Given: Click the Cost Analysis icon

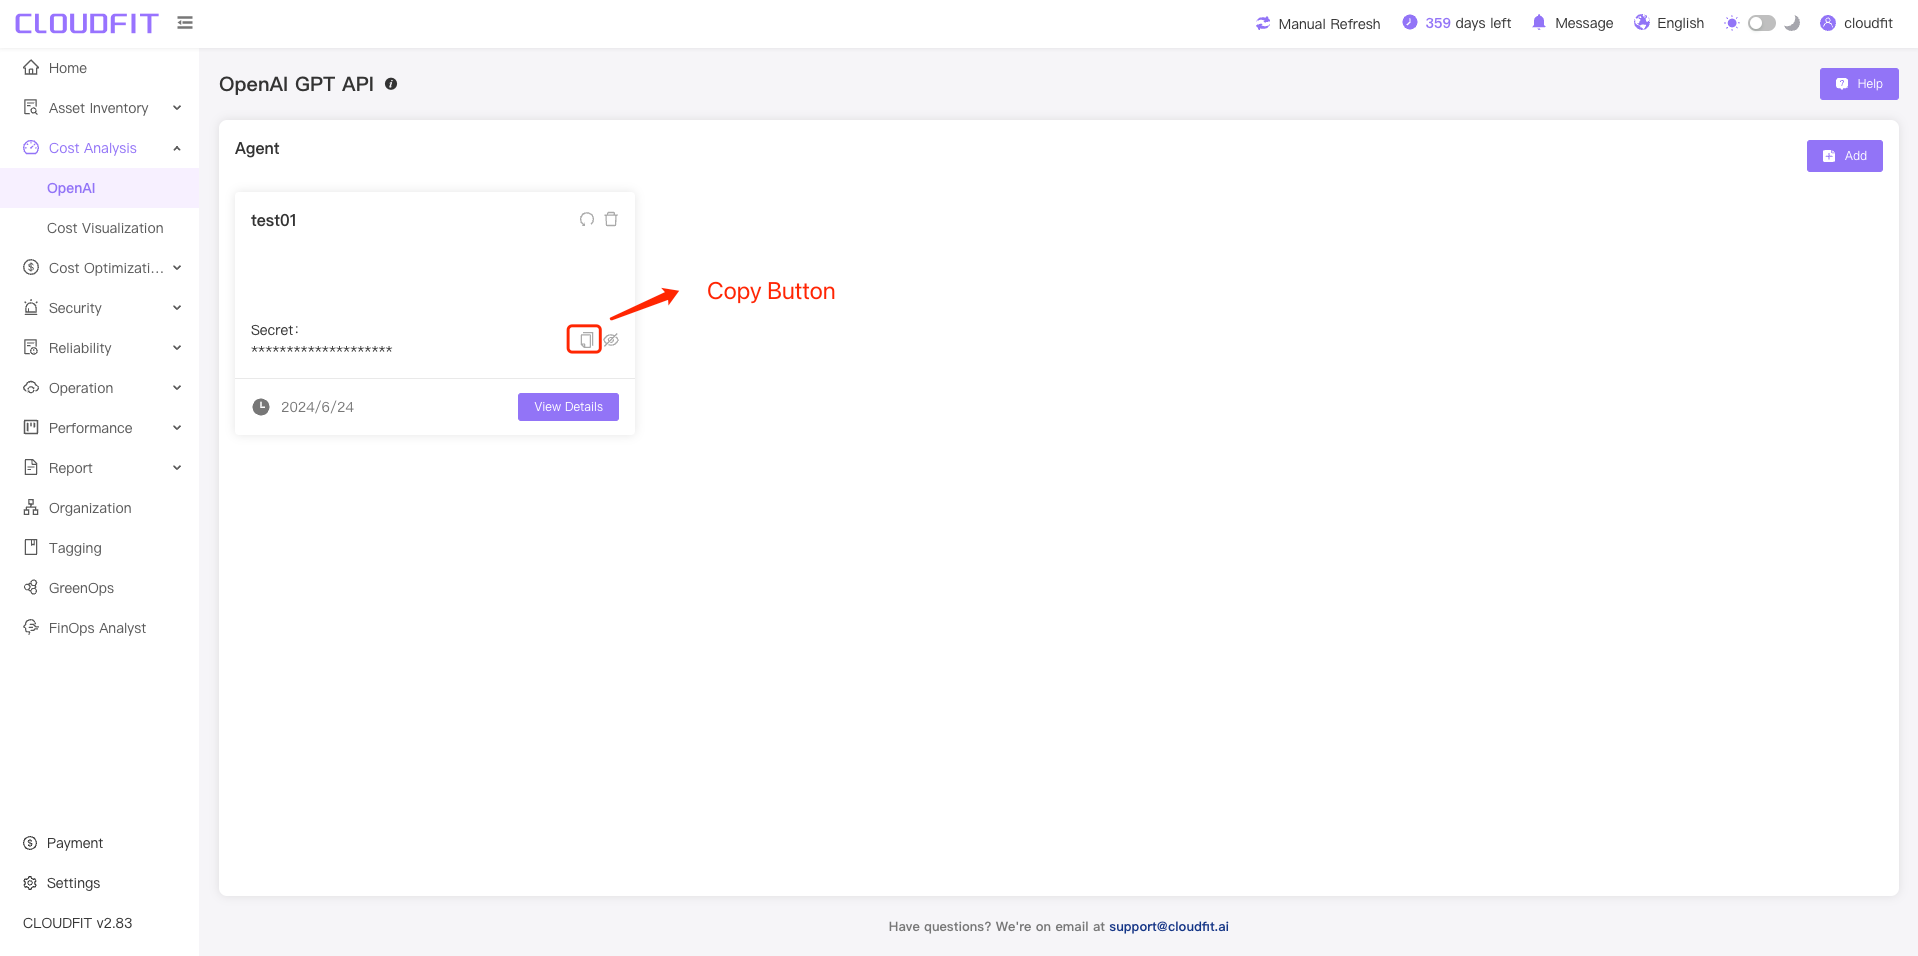Looking at the screenshot, I should (31, 147).
